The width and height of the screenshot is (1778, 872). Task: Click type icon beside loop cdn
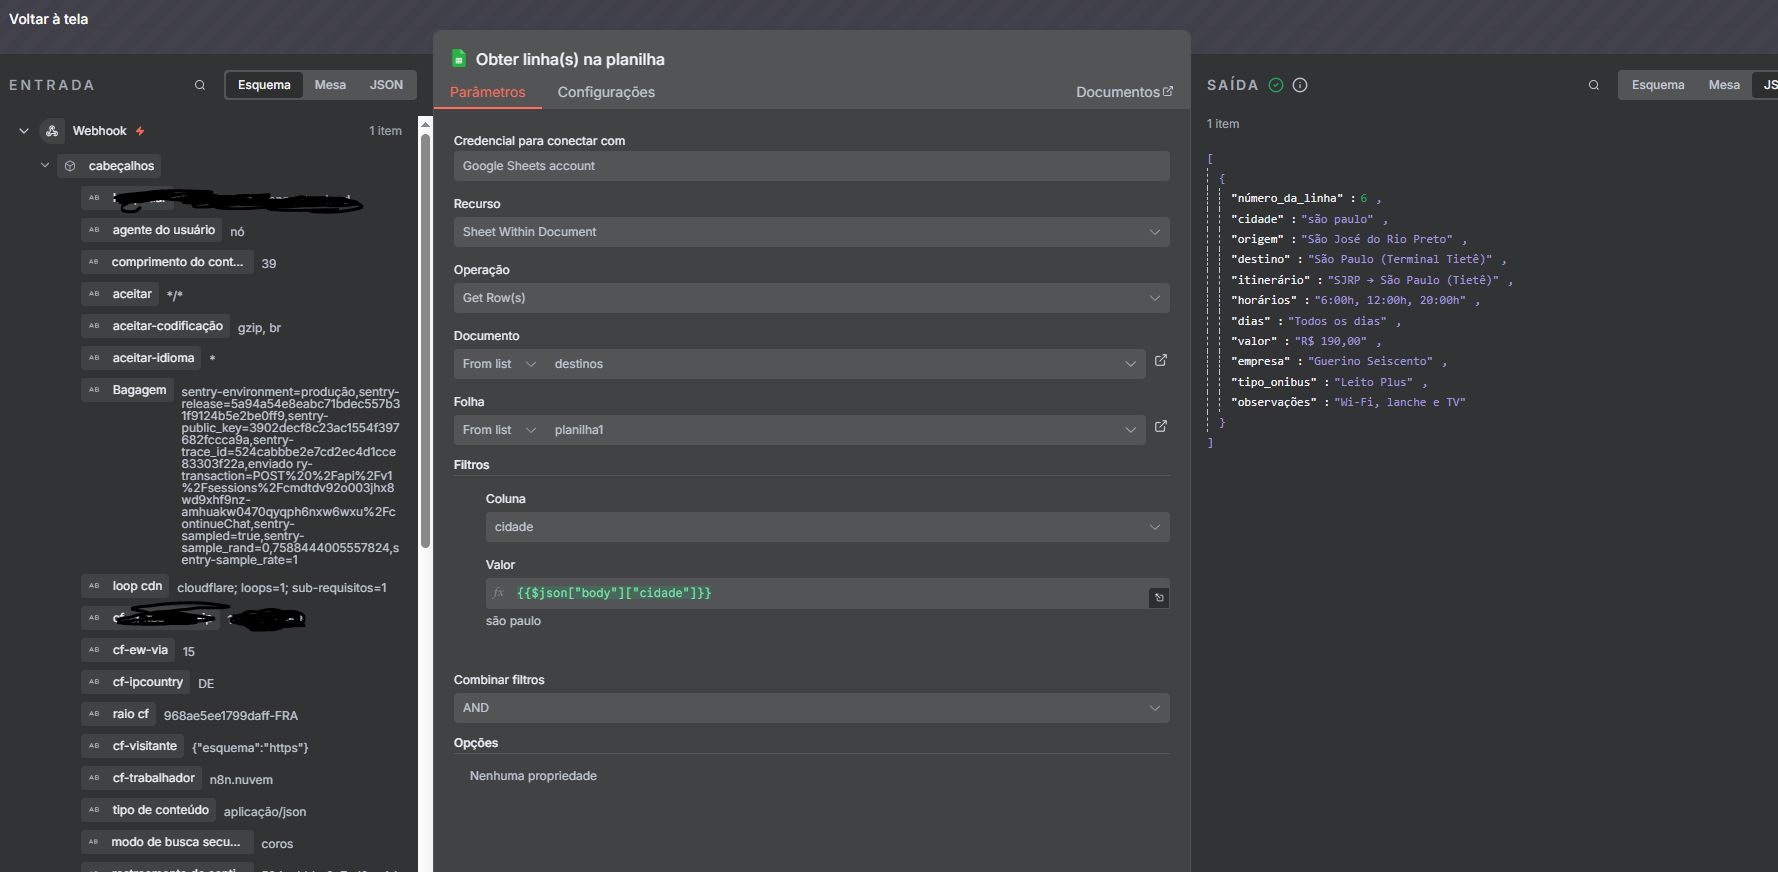coord(94,586)
